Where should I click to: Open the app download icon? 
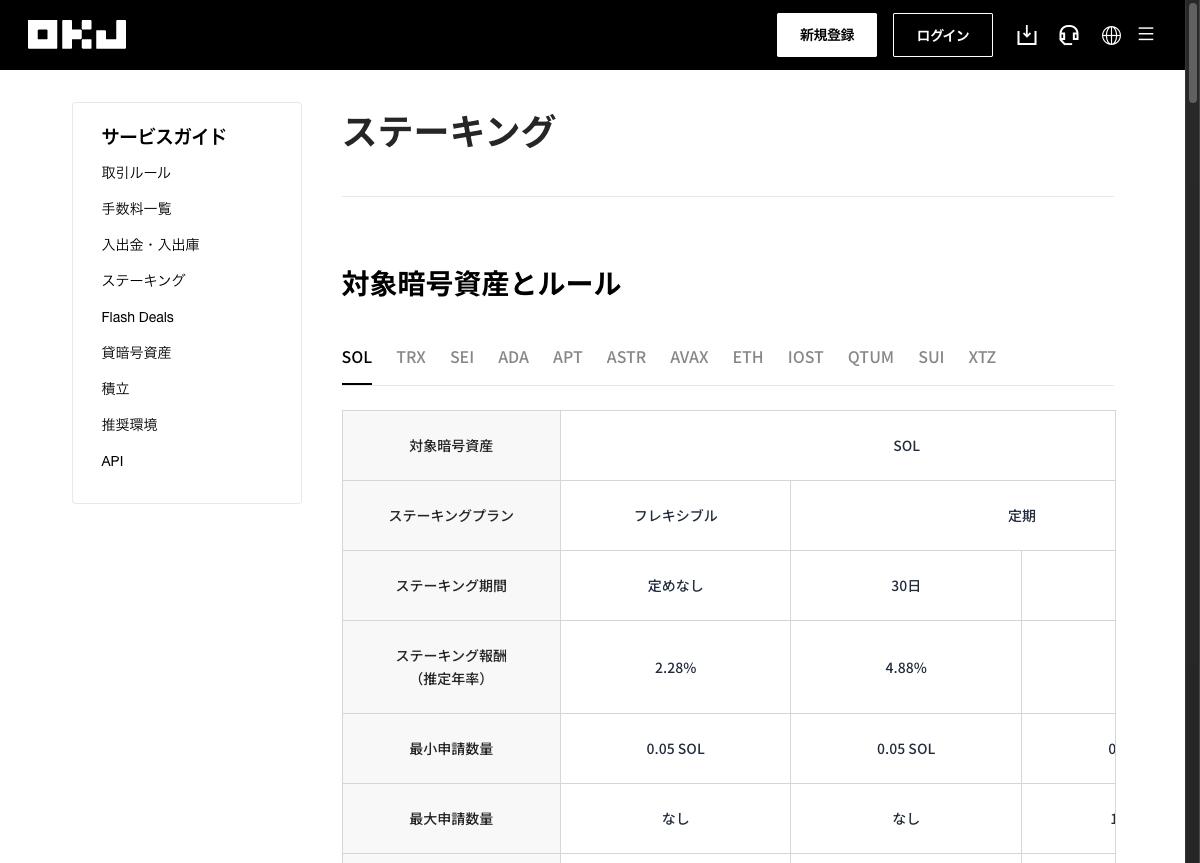coord(1027,35)
